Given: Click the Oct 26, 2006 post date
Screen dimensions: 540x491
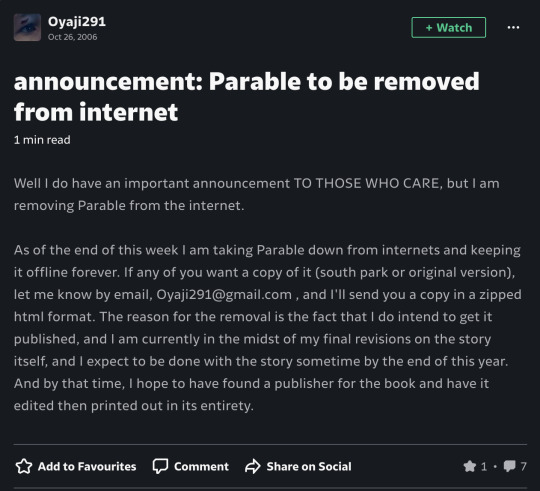Looking at the screenshot, I should tap(72, 37).
